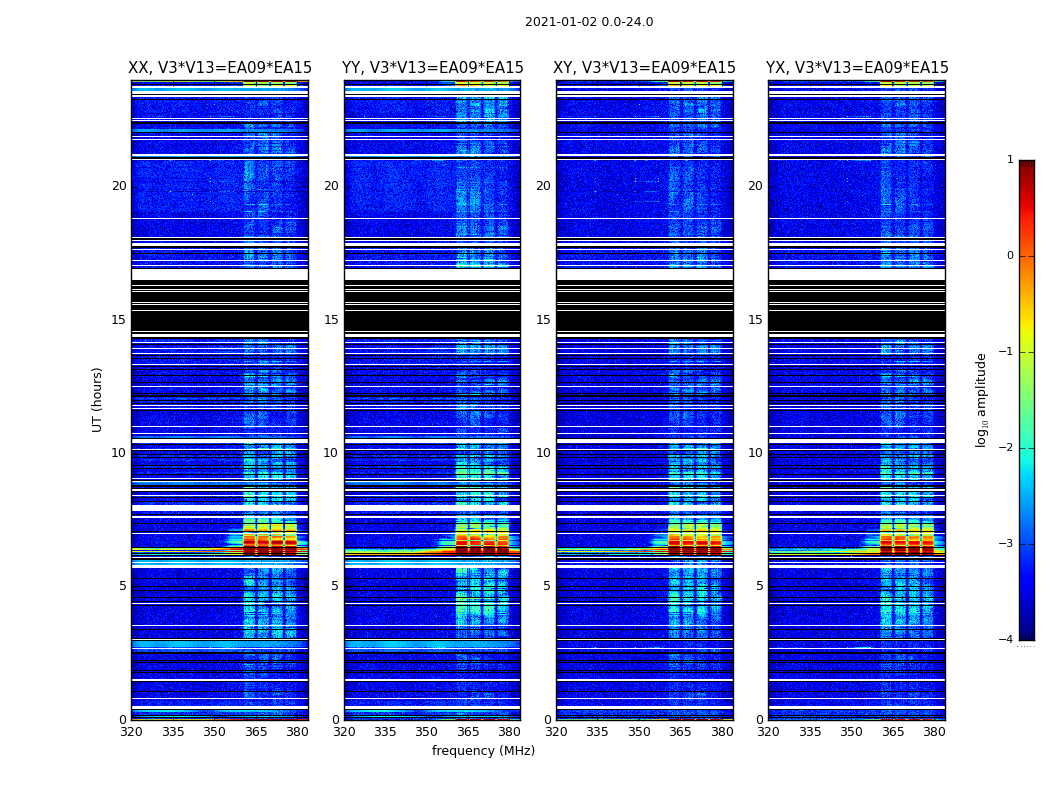Select the XX panel title text
Screen dimensions: 1050x800
coord(220,68)
